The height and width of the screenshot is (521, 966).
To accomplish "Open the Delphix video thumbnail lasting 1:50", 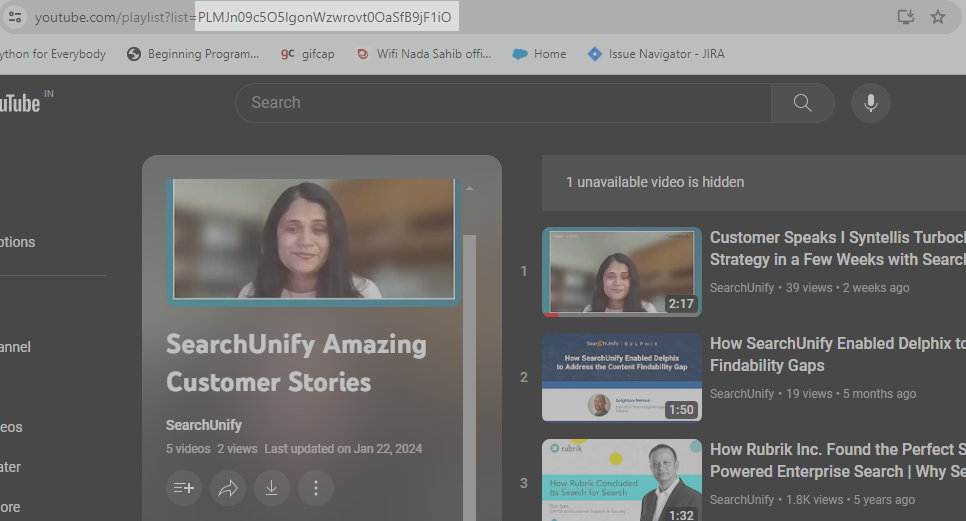I will click(x=621, y=377).
